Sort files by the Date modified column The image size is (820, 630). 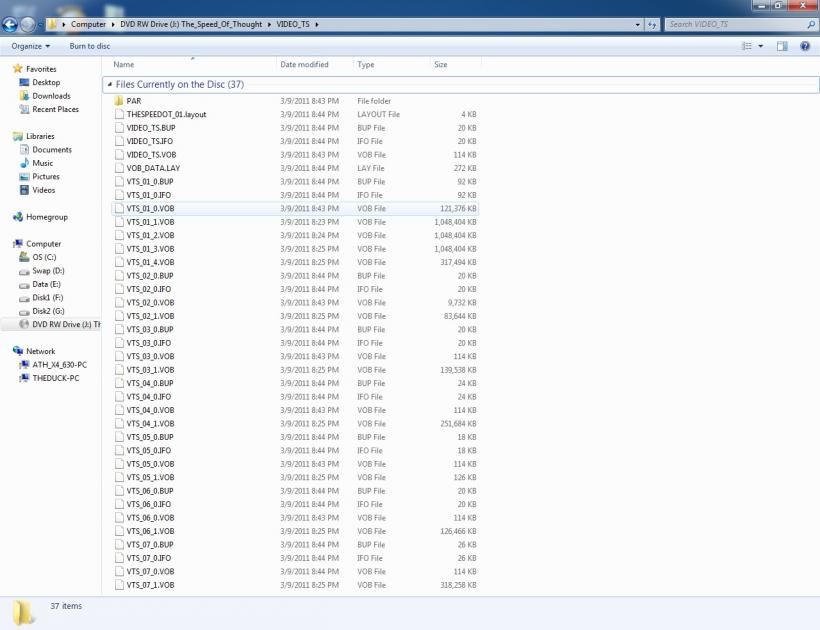304,64
